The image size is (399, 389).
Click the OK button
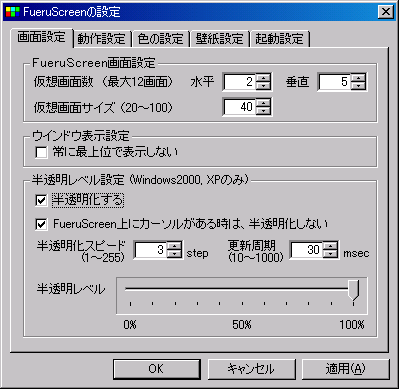point(156,369)
